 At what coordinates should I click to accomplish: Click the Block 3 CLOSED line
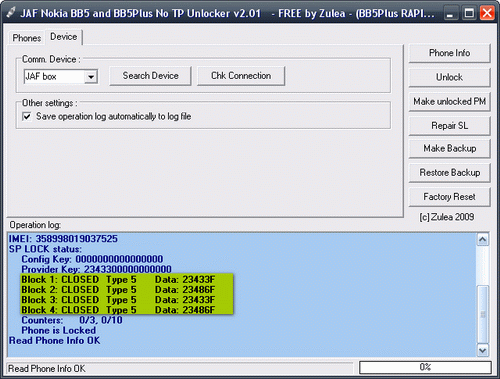(x=118, y=300)
